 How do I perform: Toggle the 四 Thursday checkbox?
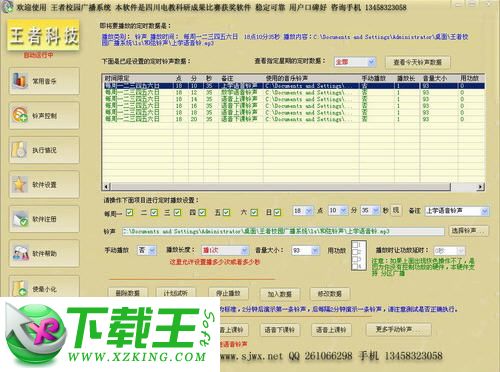click(202, 213)
